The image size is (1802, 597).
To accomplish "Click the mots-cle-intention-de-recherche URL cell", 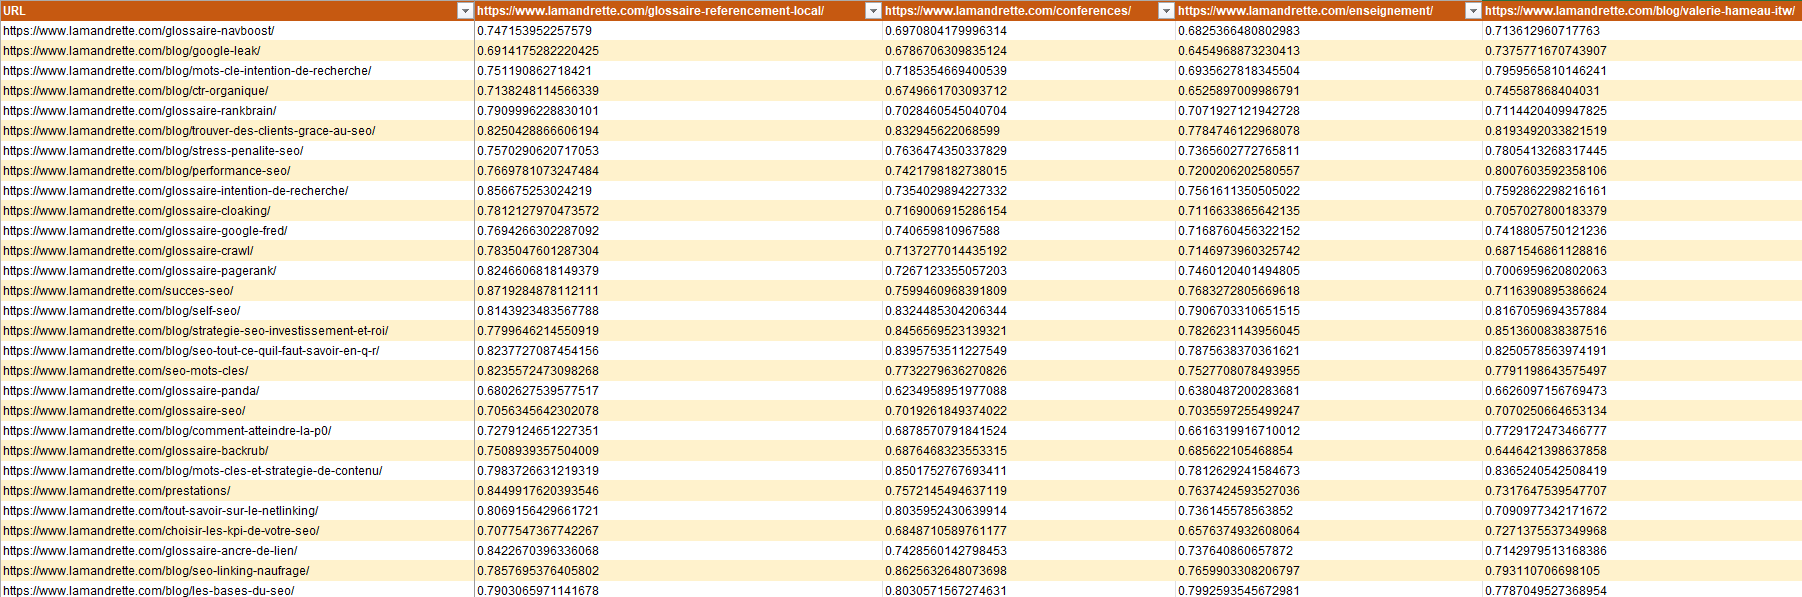I will pyautogui.click(x=237, y=71).
